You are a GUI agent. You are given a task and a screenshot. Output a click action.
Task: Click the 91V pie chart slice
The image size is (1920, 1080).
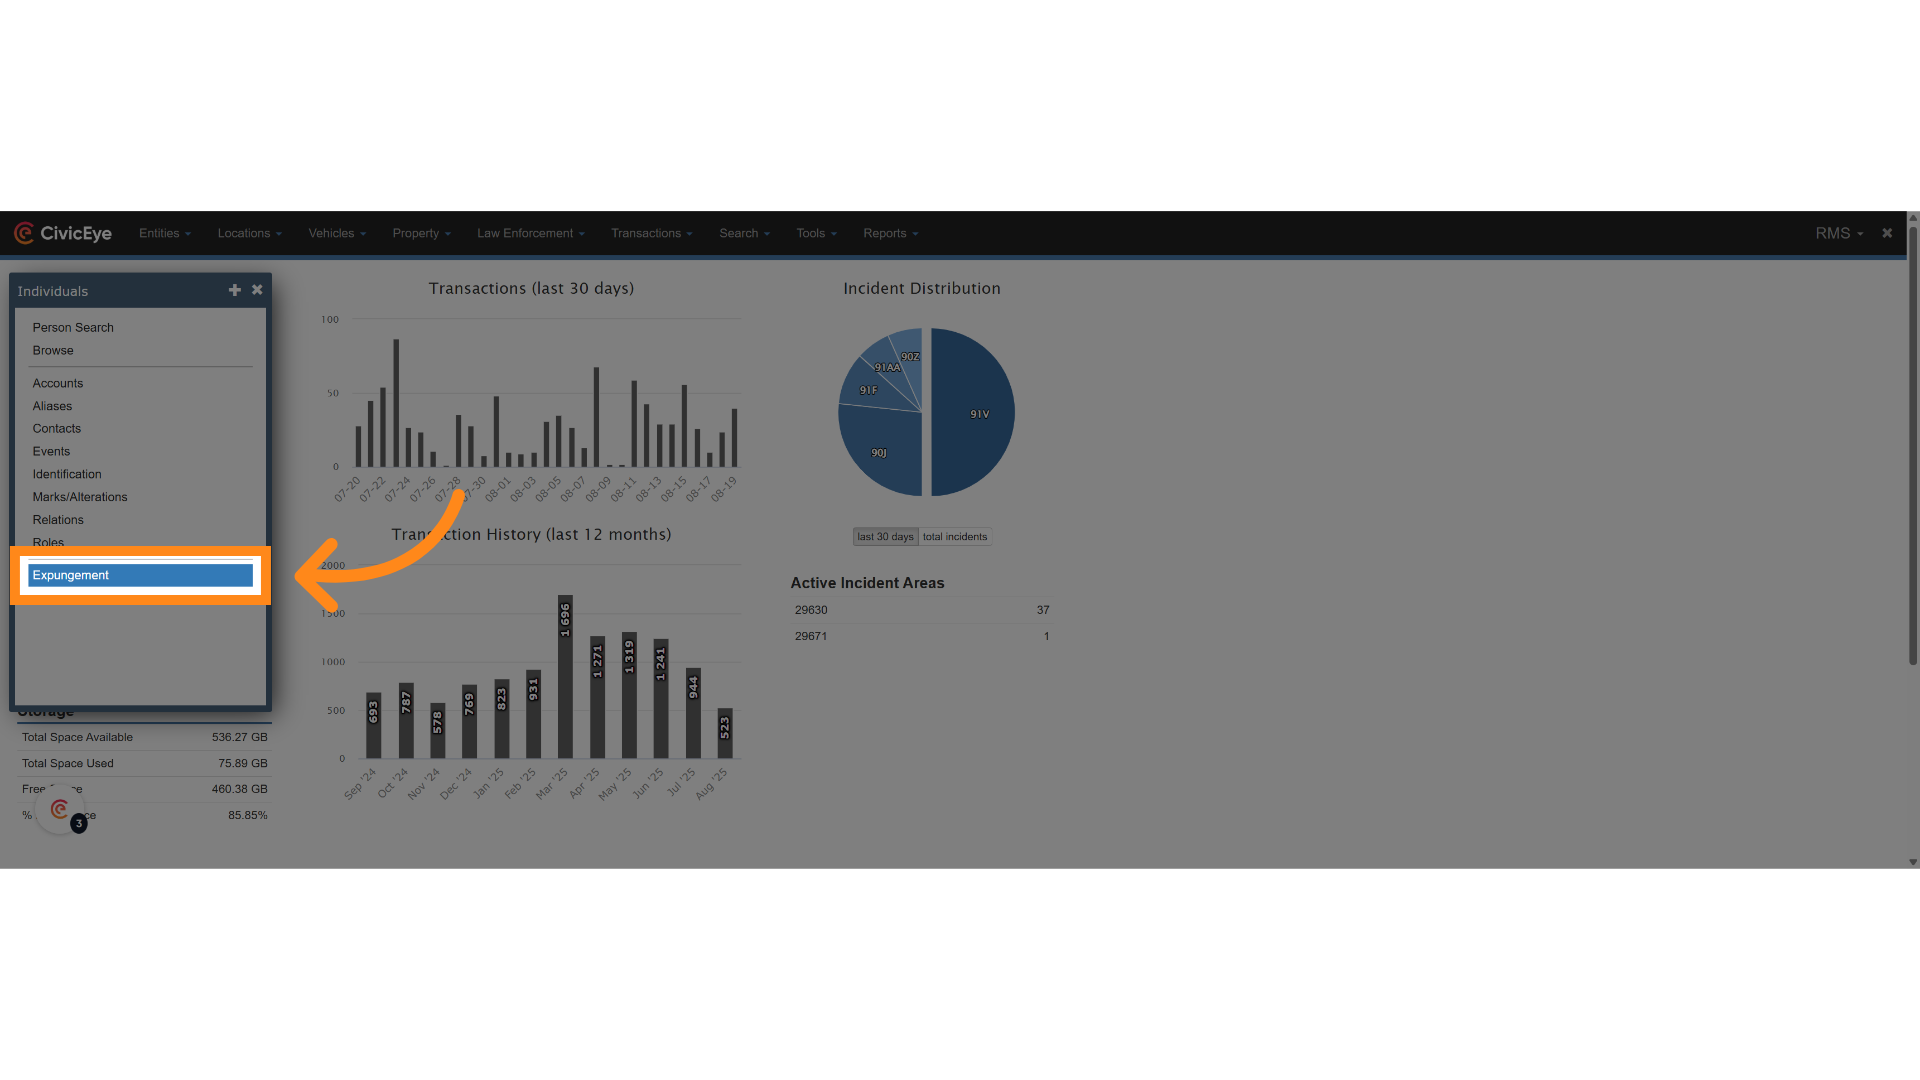(x=975, y=413)
